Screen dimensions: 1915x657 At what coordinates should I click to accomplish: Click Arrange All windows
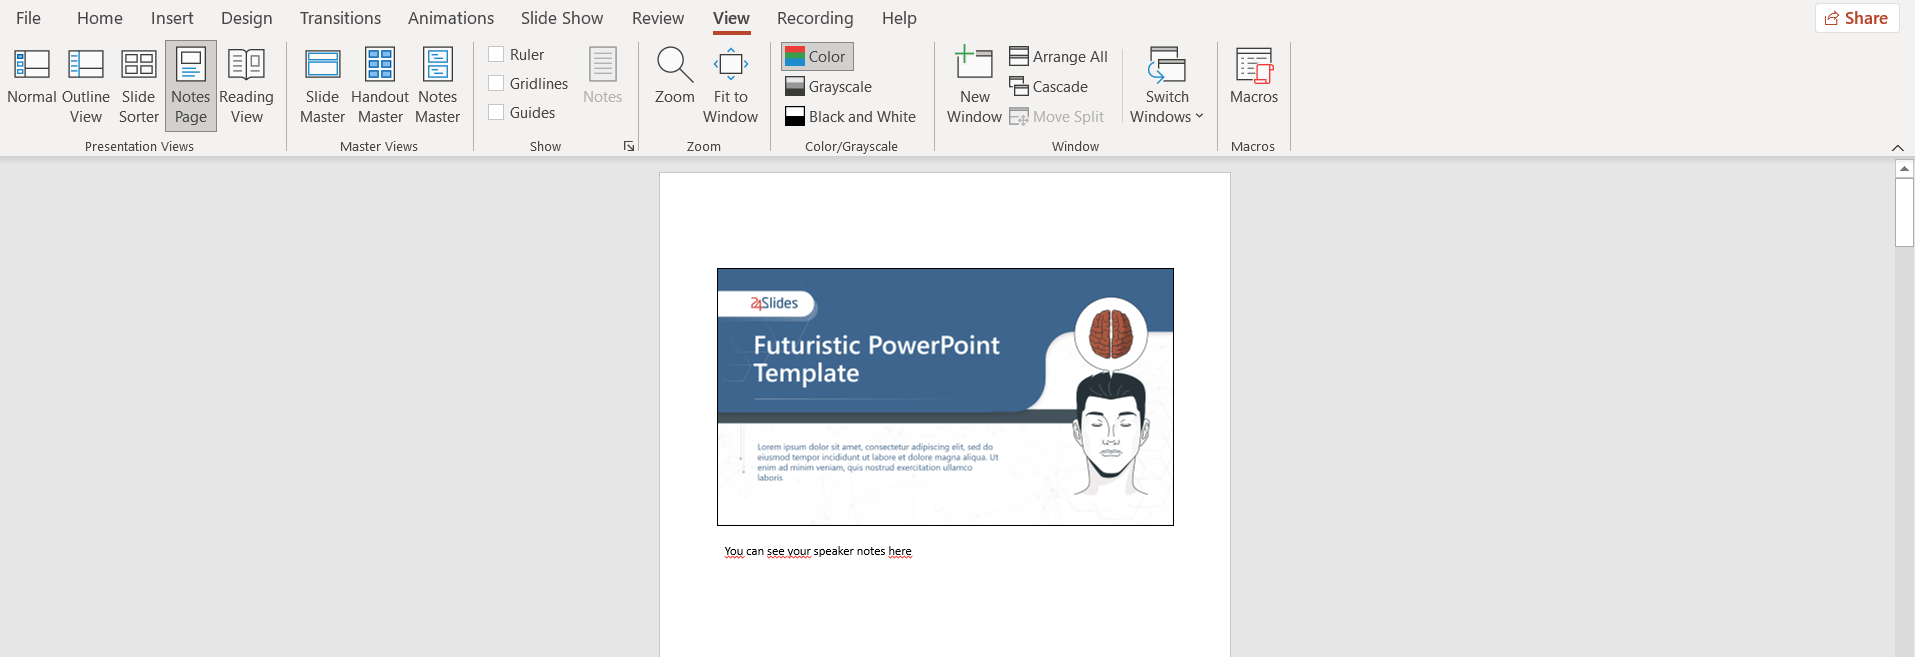tap(1058, 56)
